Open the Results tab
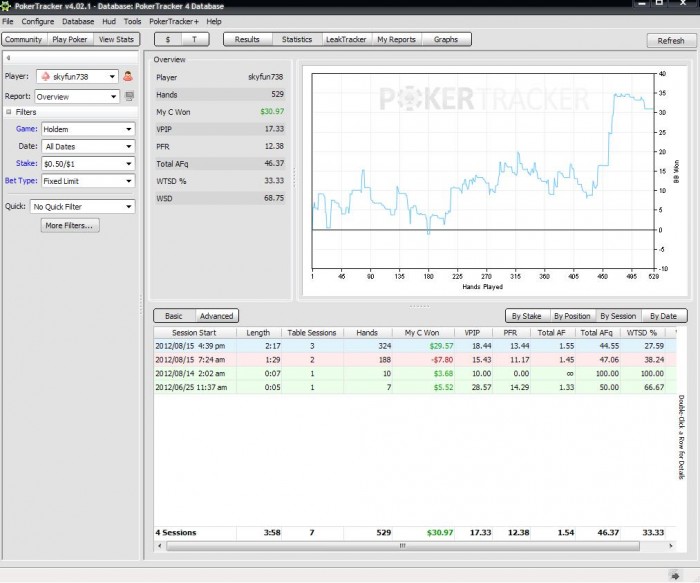The width and height of the screenshot is (700, 583). point(247,39)
